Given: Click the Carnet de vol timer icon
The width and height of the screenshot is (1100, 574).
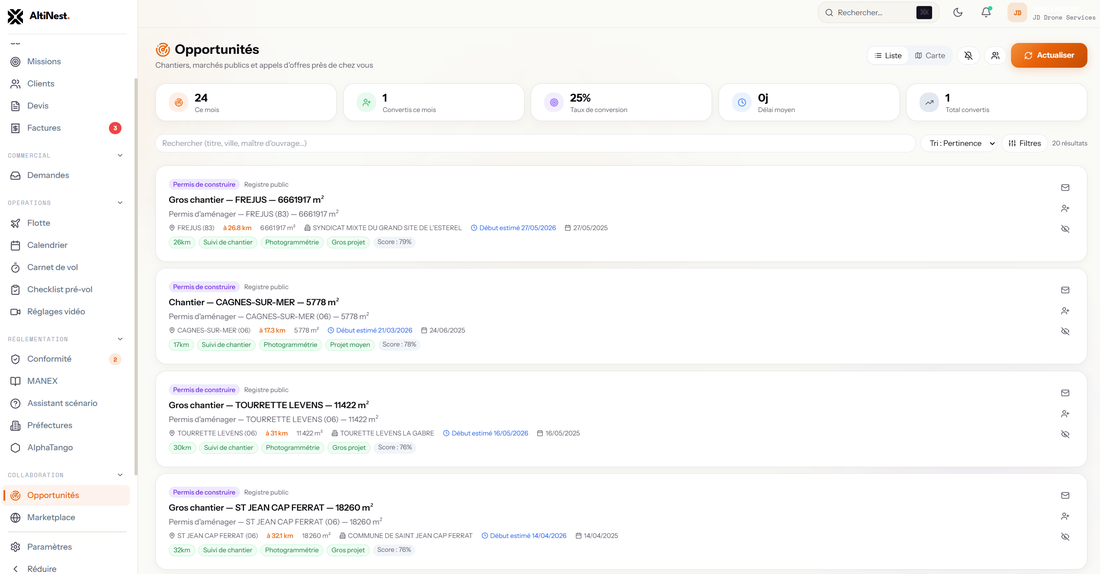Looking at the screenshot, I should tap(15, 267).
